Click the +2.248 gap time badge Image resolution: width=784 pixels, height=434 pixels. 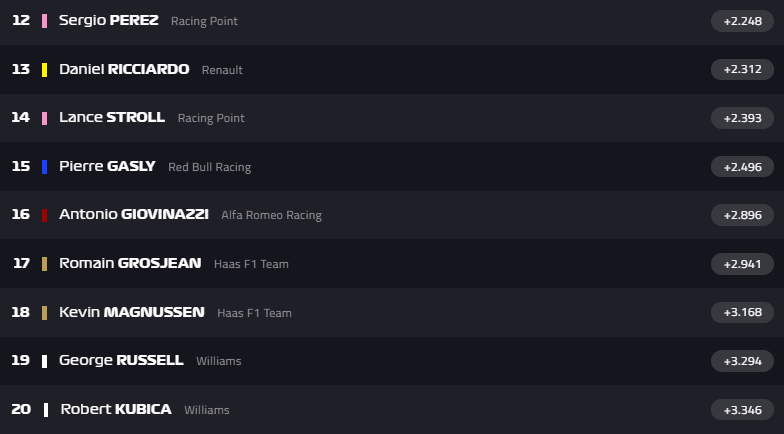pyautogui.click(x=741, y=21)
